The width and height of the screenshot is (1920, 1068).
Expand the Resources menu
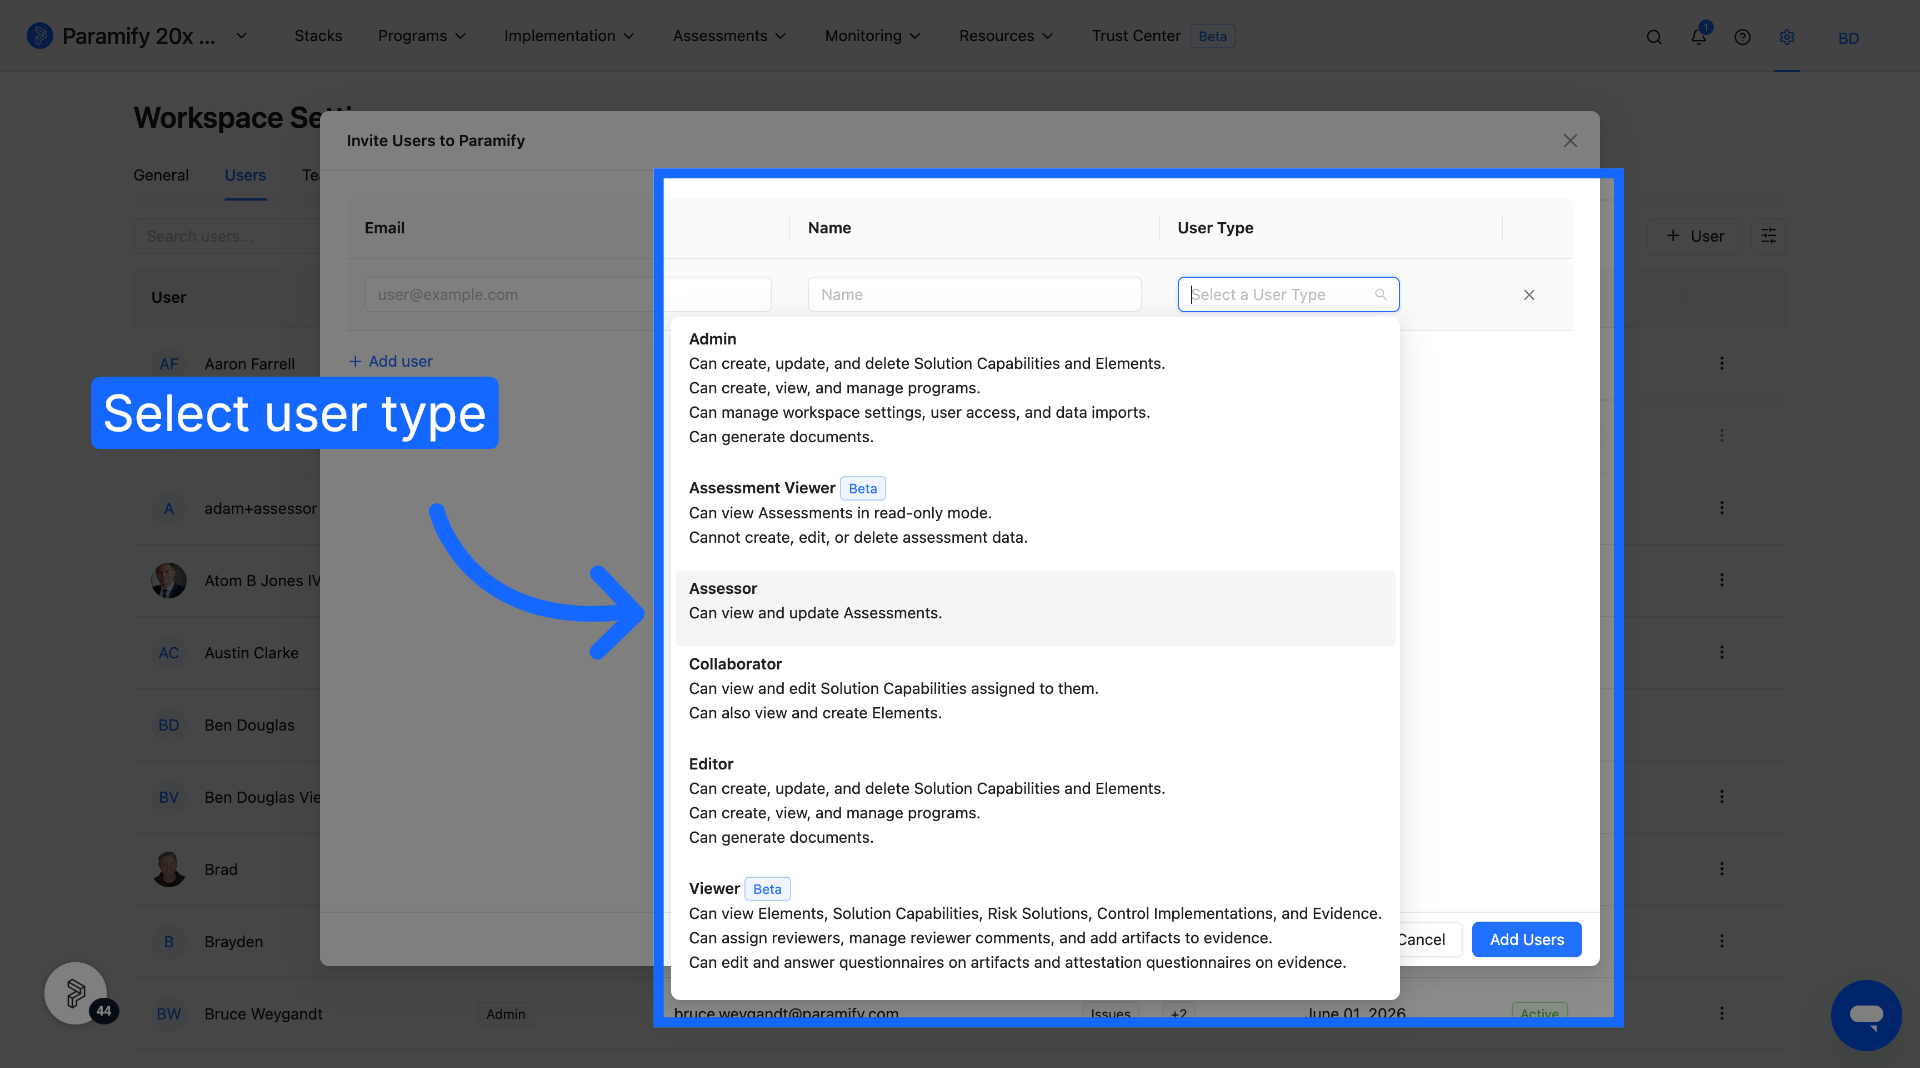1006,36
